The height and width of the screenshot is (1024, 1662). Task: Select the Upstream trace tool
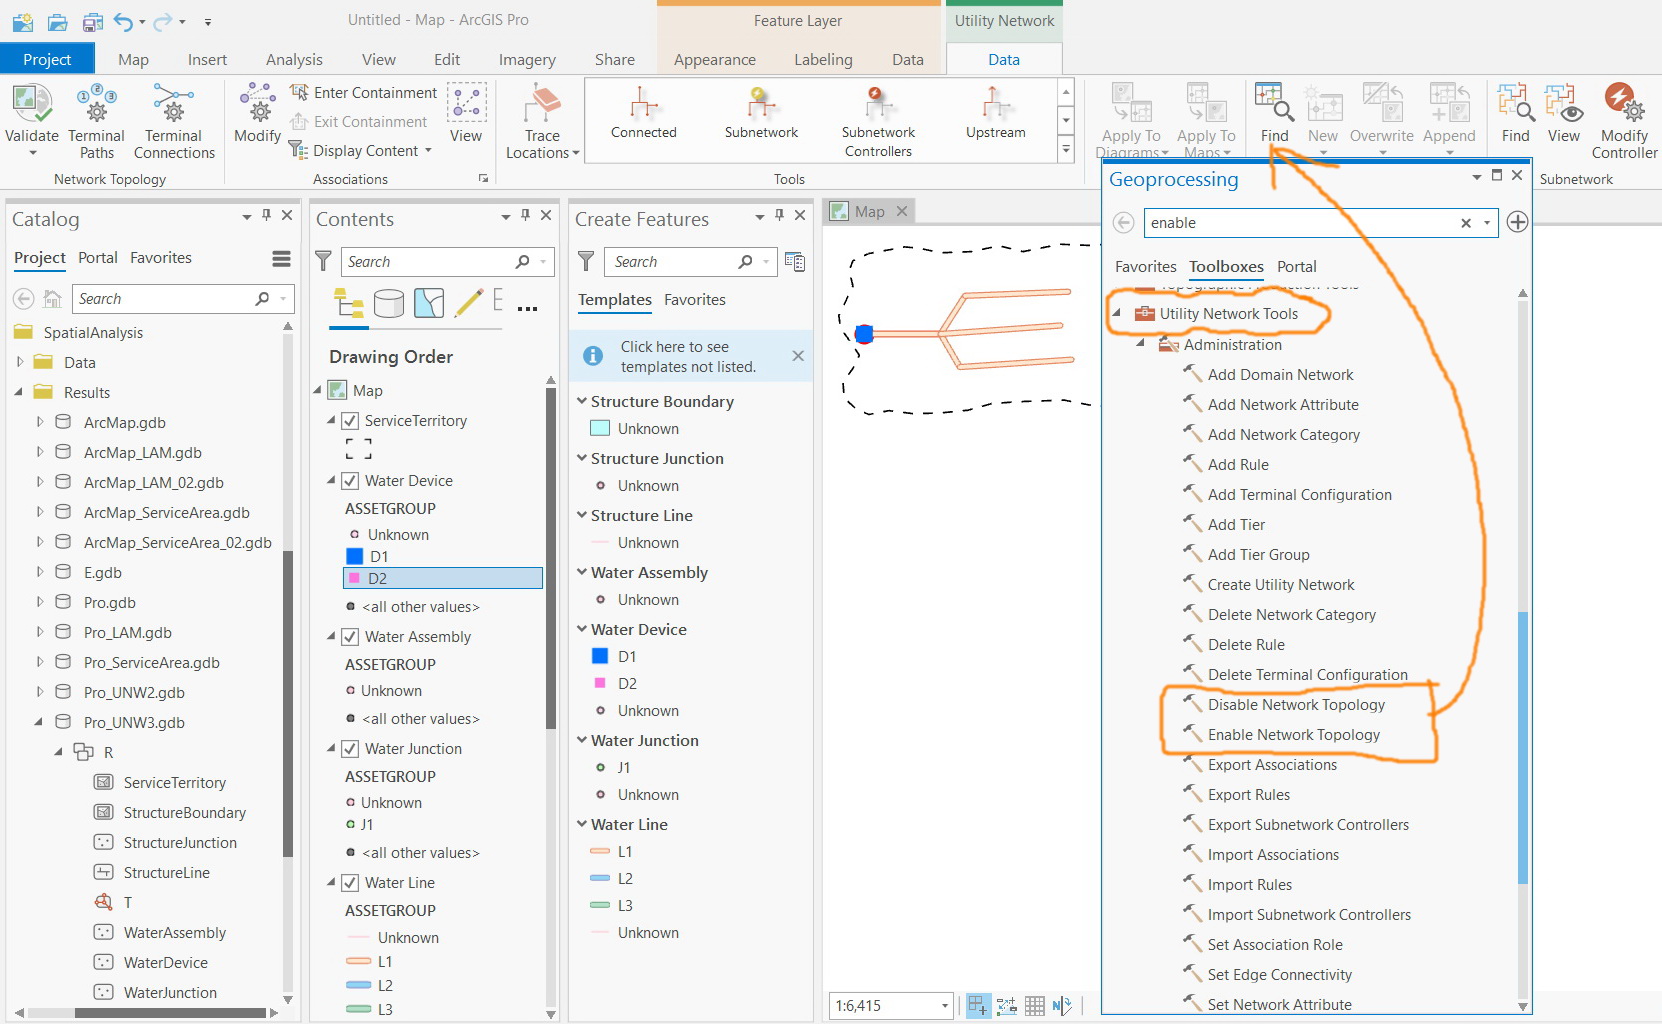coord(995,112)
